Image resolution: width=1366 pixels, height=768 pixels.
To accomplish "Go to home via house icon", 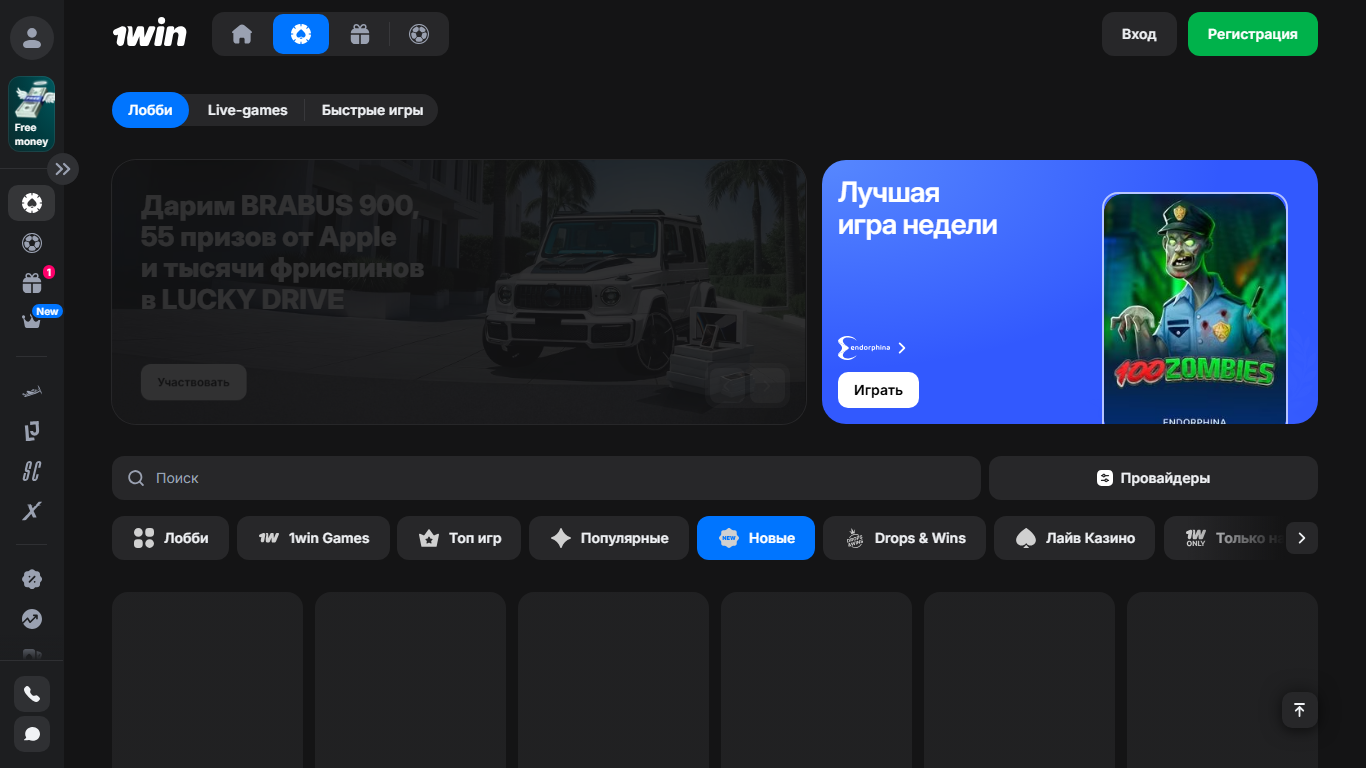I will click(x=242, y=34).
